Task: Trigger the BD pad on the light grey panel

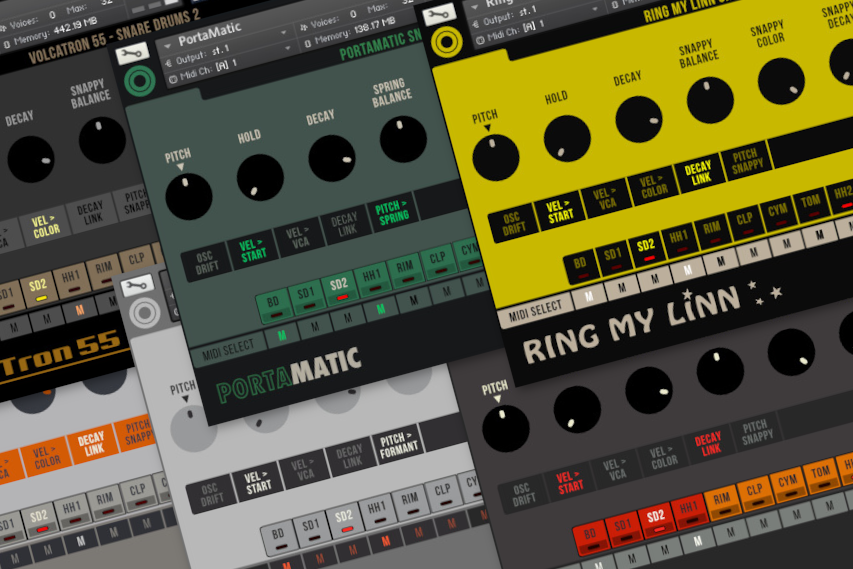Action: (279, 537)
